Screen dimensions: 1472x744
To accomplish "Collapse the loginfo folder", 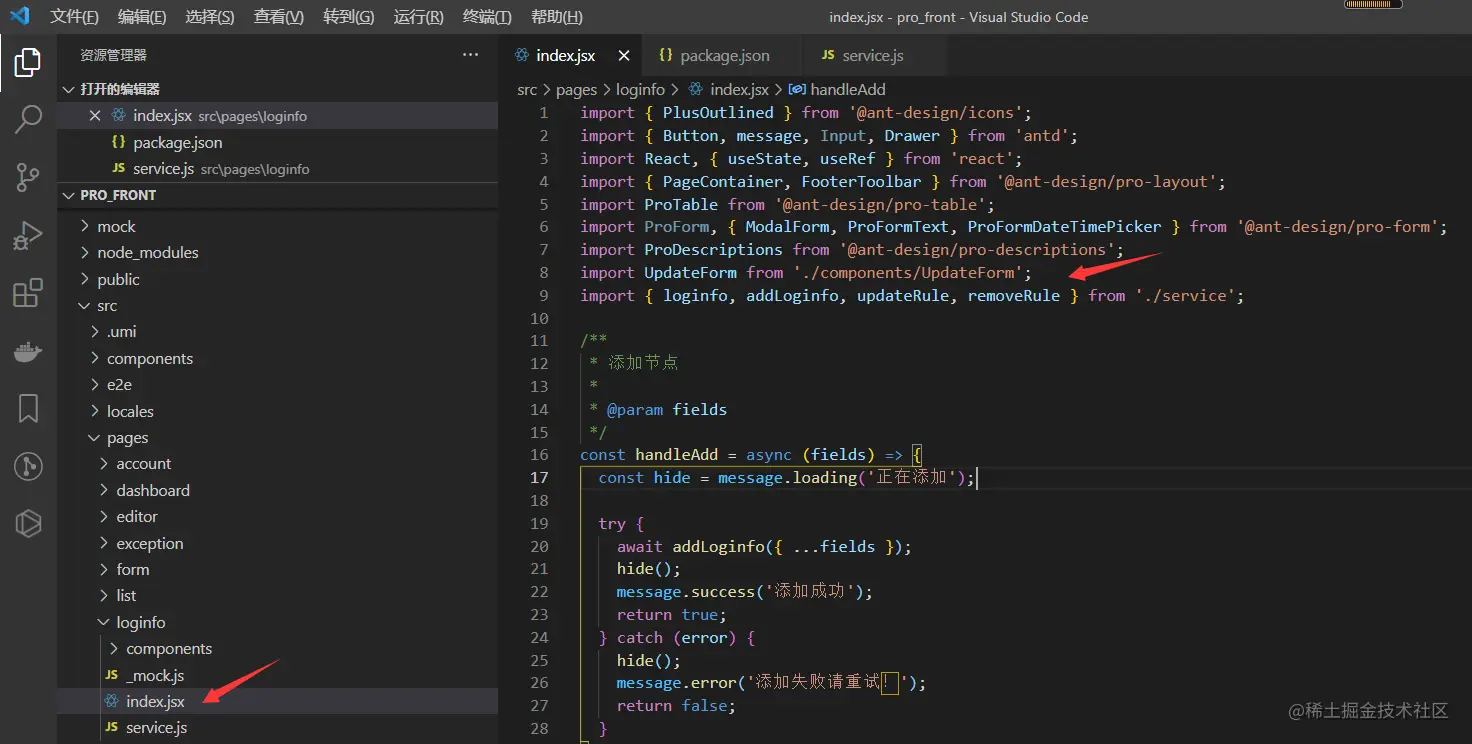I will (x=140, y=622).
